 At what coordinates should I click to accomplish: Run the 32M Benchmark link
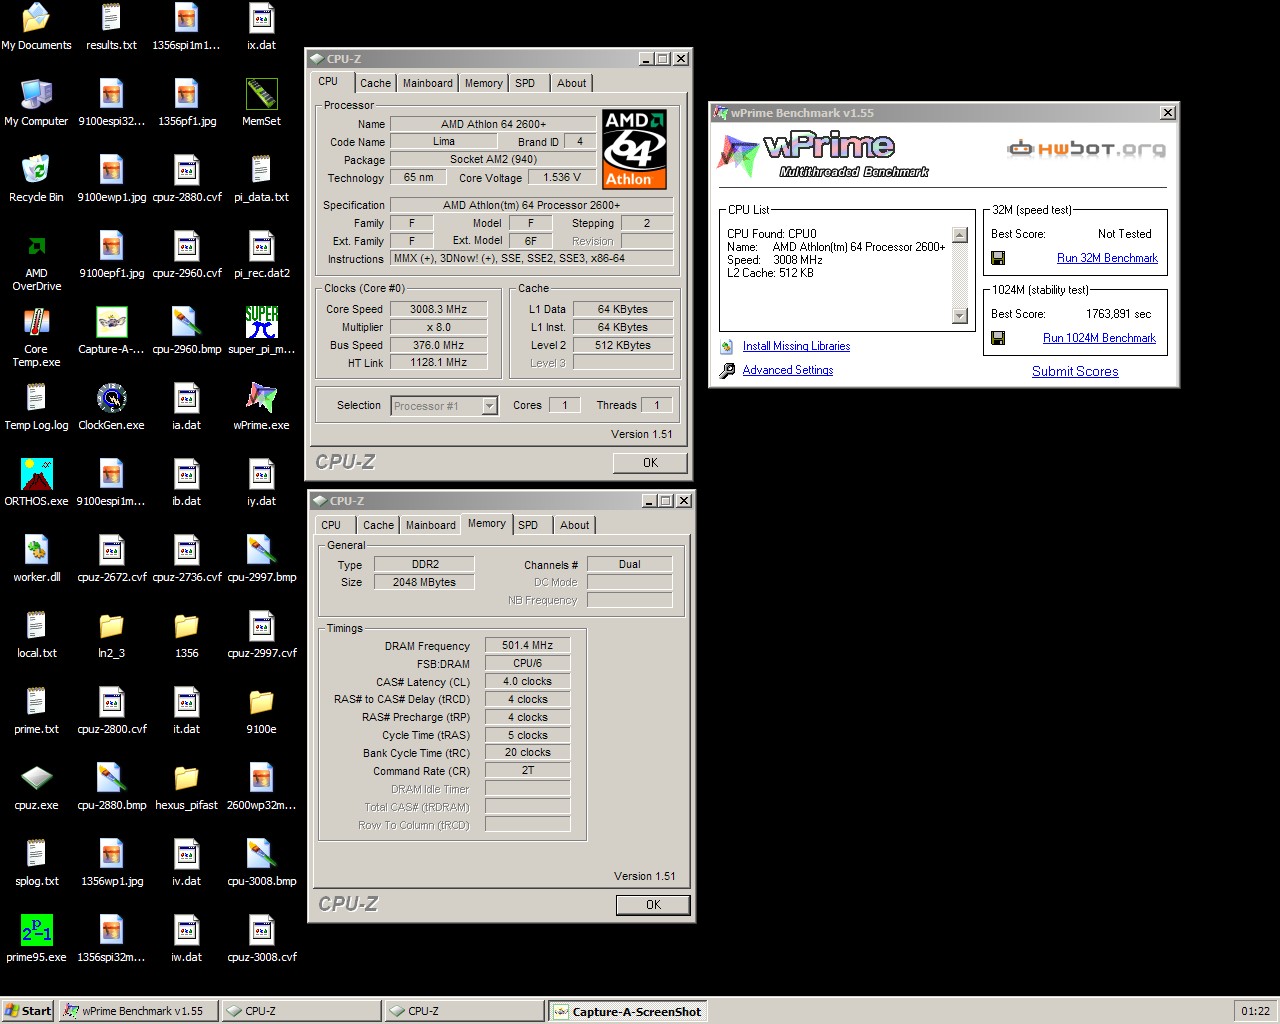pos(1107,258)
